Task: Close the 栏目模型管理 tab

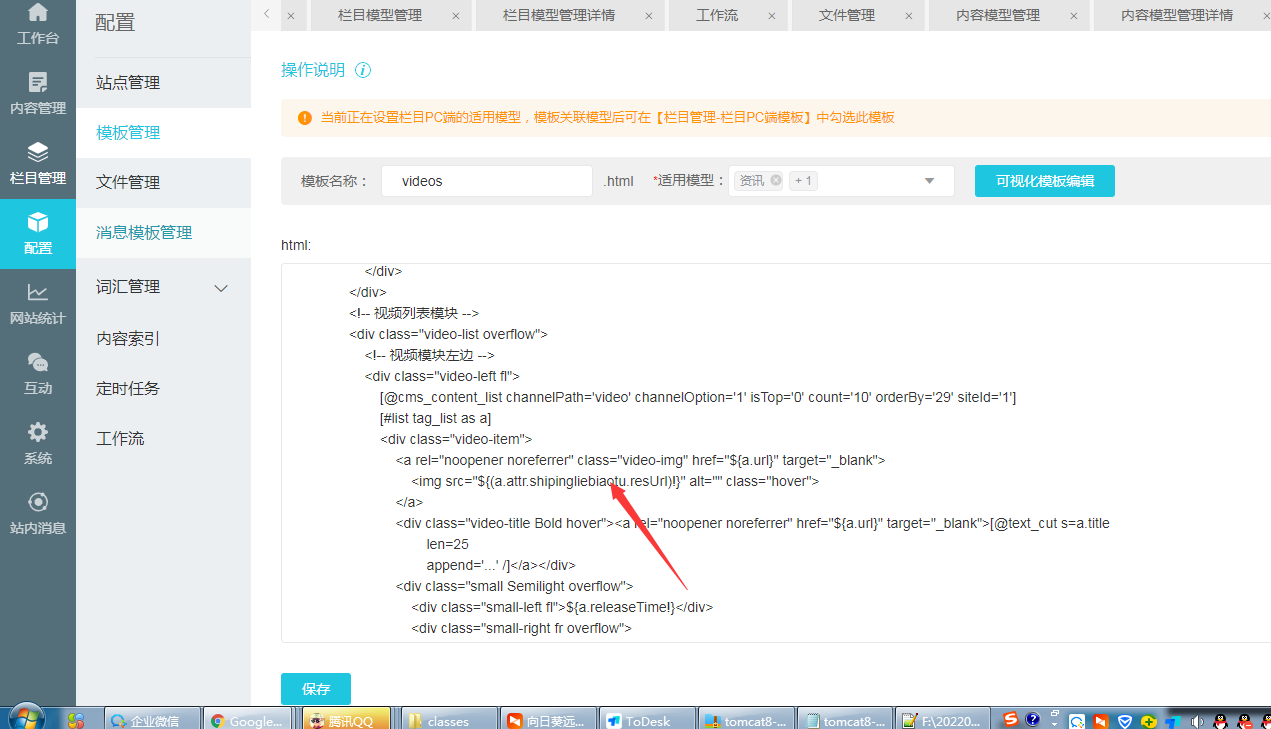Action: click(456, 16)
